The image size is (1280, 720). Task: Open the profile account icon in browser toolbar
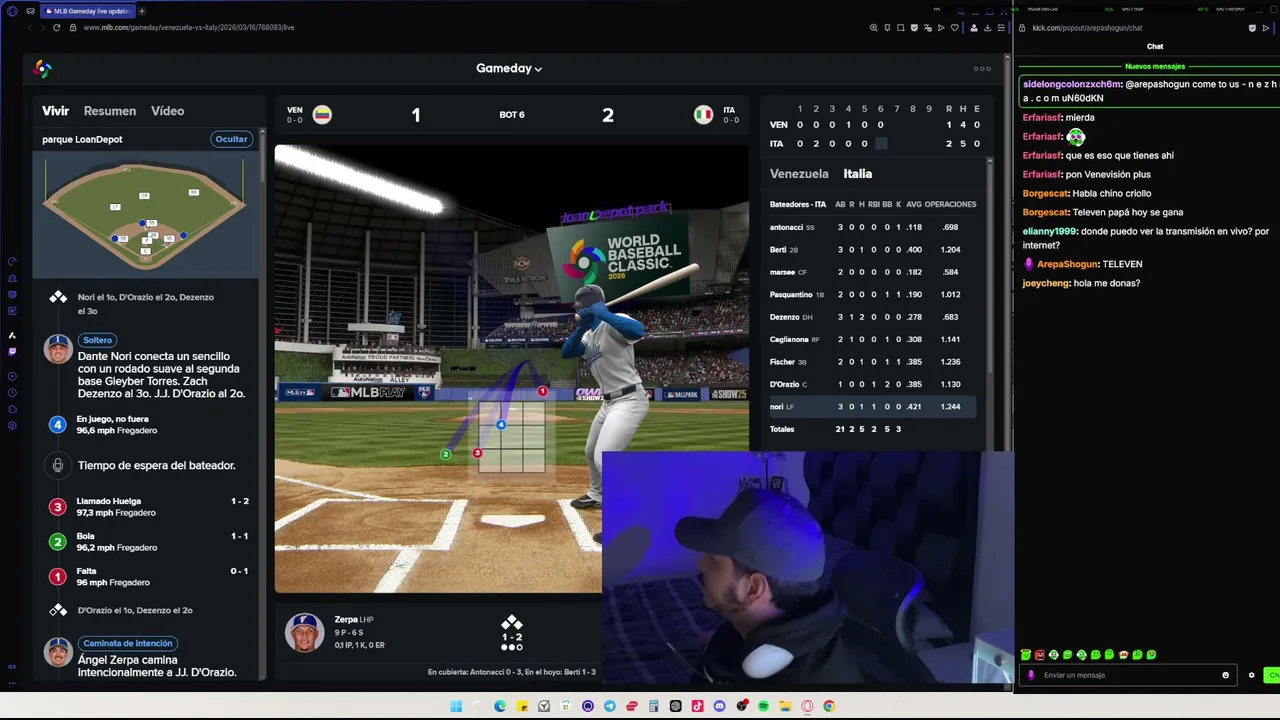974,28
